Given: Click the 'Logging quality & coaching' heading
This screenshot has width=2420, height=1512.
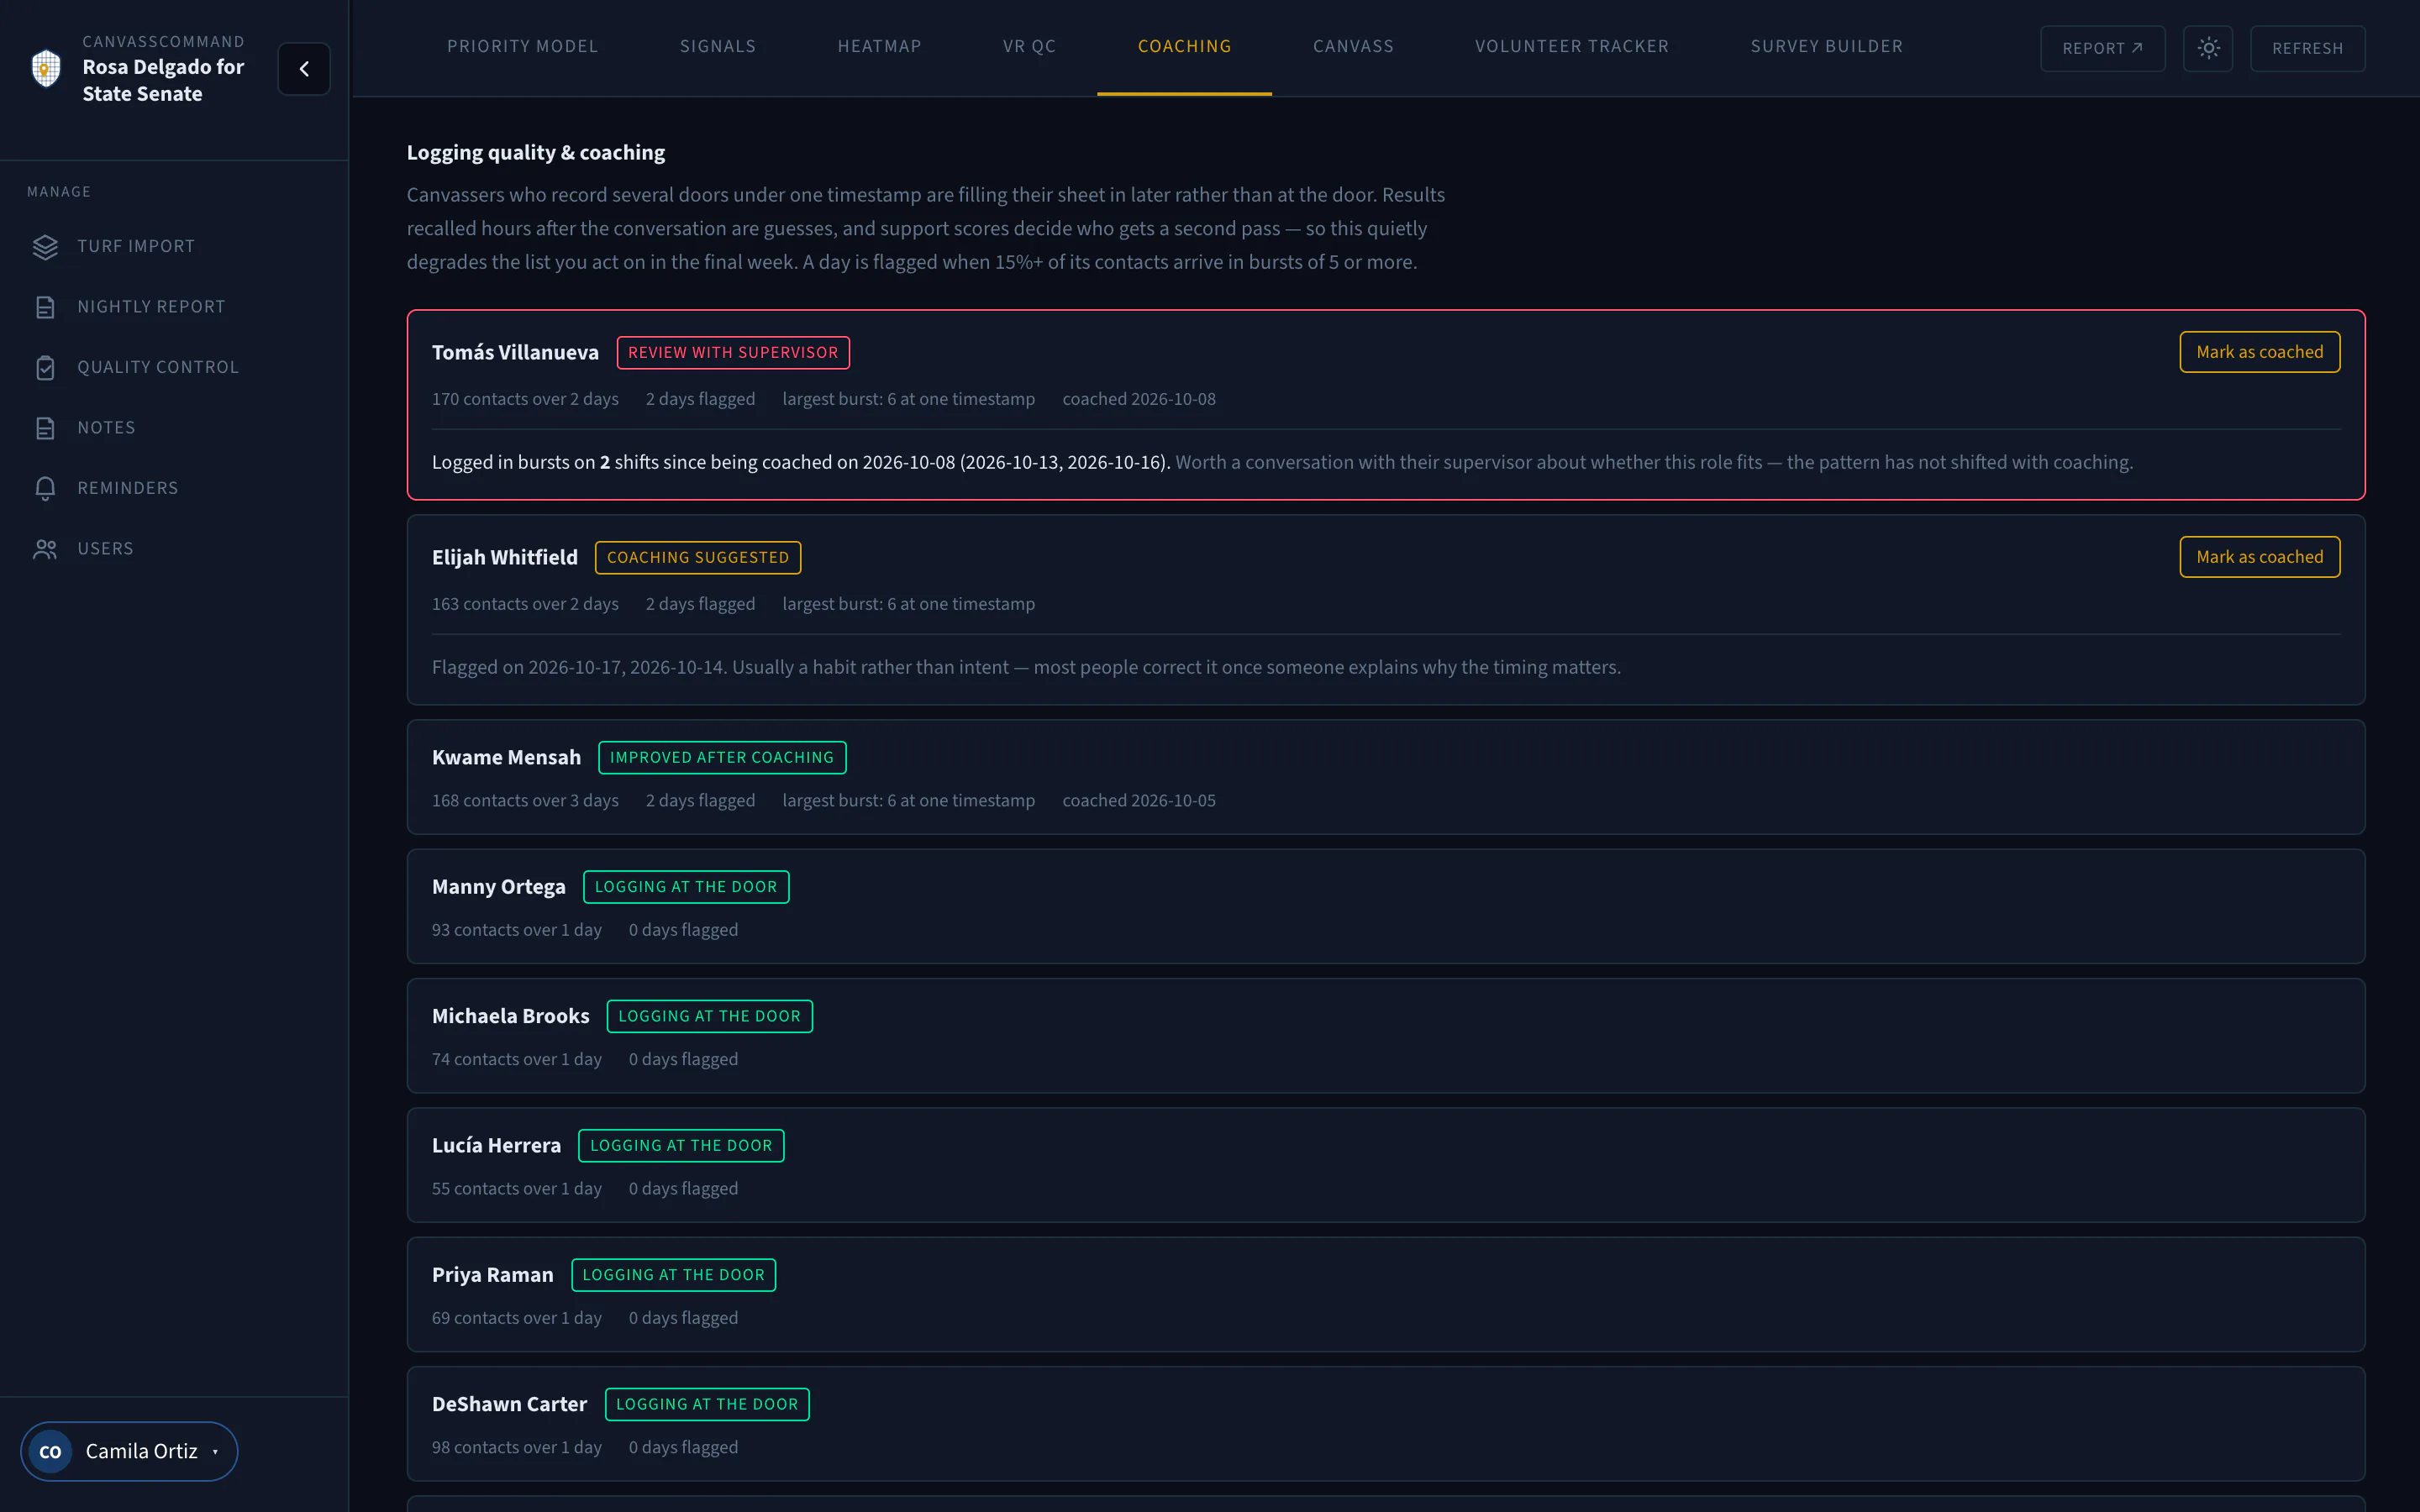Looking at the screenshot, I should pos(536,152).
